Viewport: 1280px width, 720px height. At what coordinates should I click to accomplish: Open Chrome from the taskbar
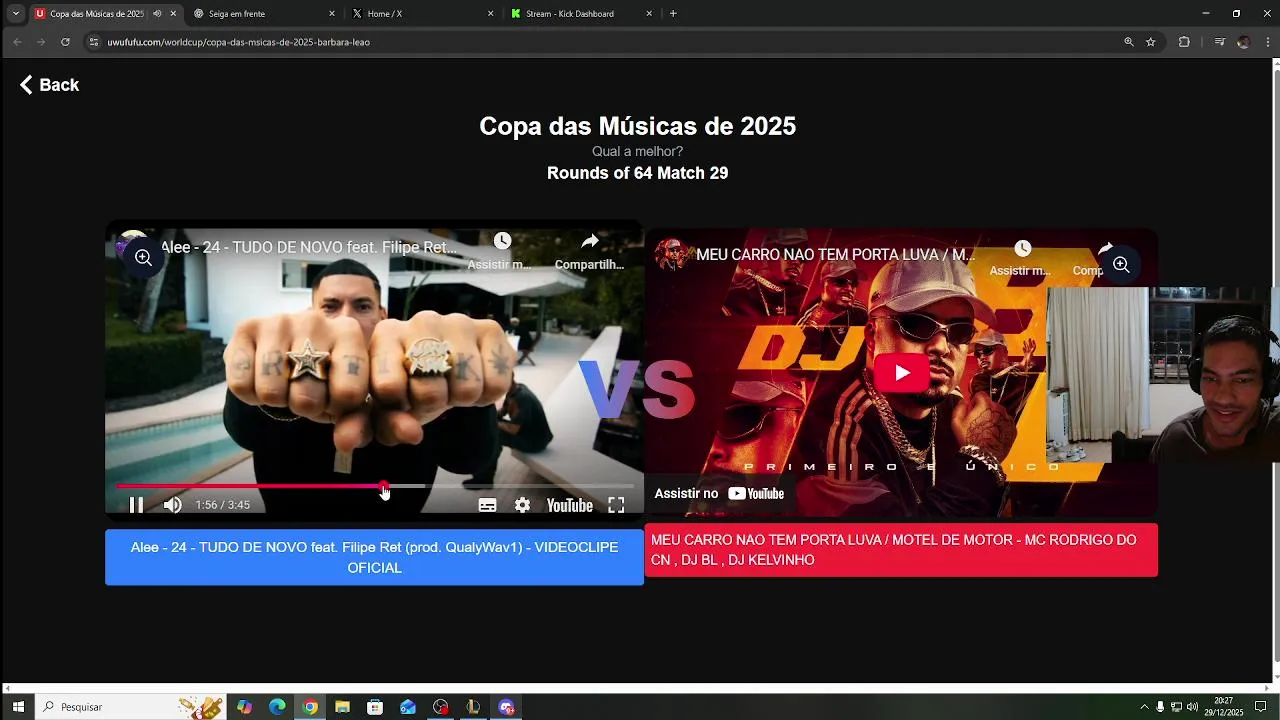pos(310,707)
